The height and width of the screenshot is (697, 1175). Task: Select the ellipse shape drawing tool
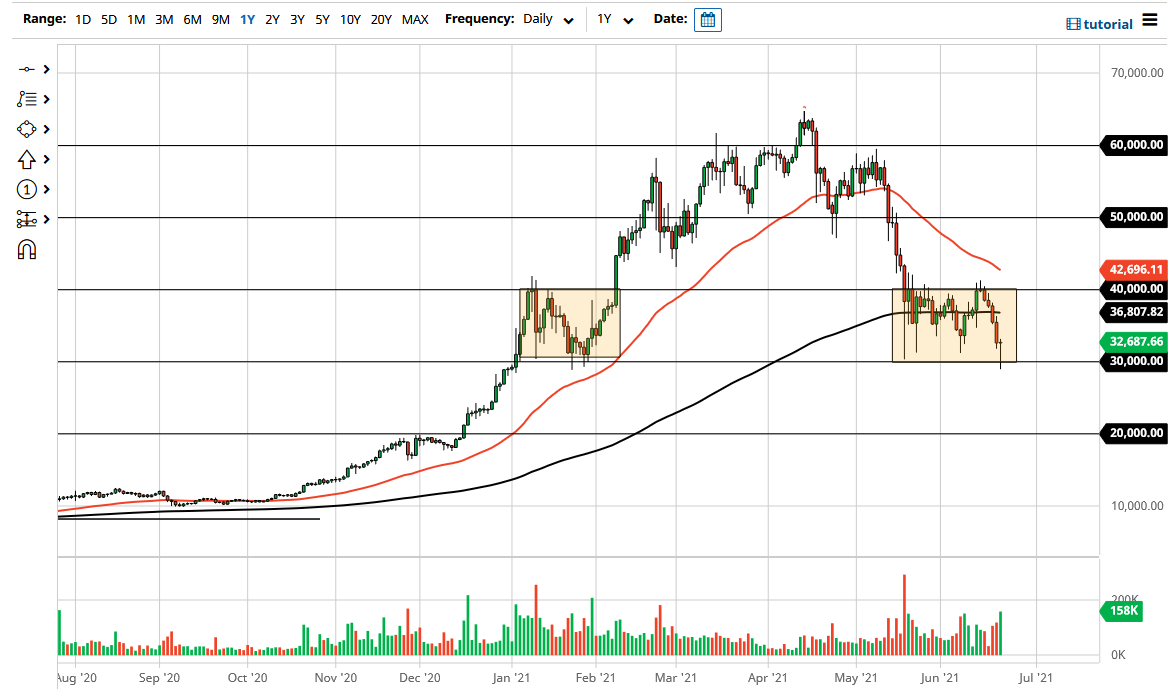click(x=27, y=129)
